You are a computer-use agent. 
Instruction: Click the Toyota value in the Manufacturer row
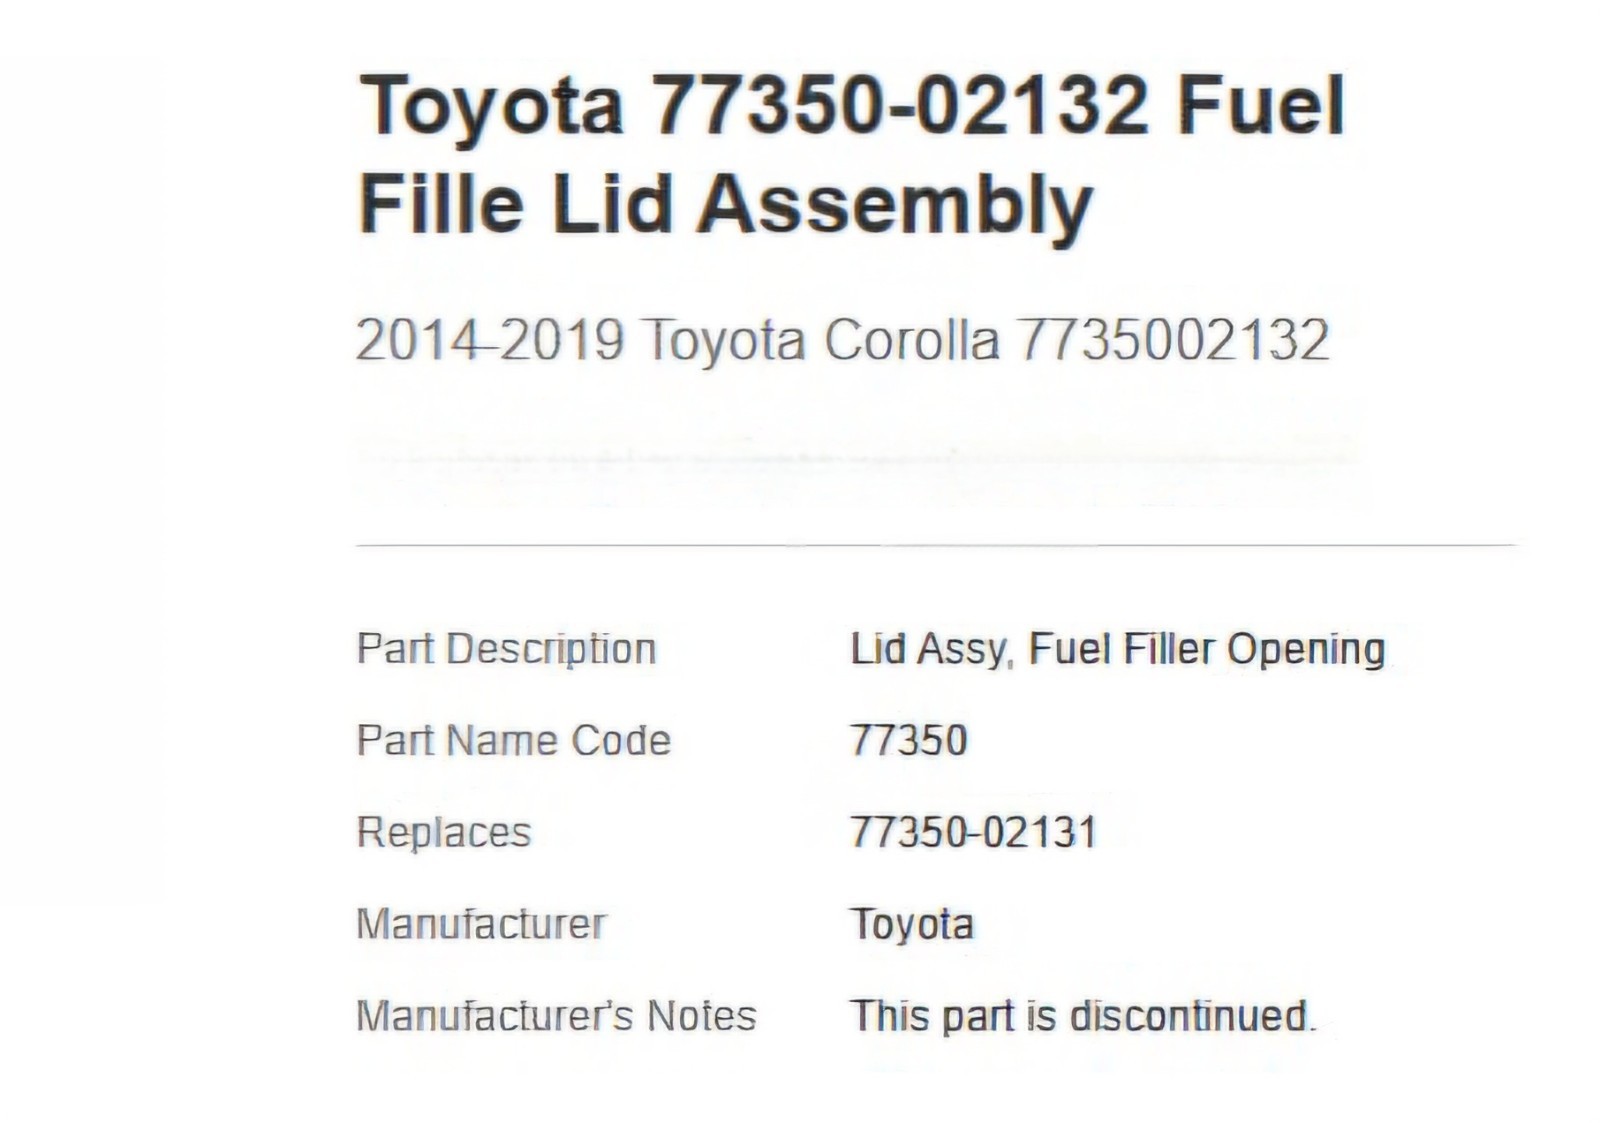coord(912,925)
